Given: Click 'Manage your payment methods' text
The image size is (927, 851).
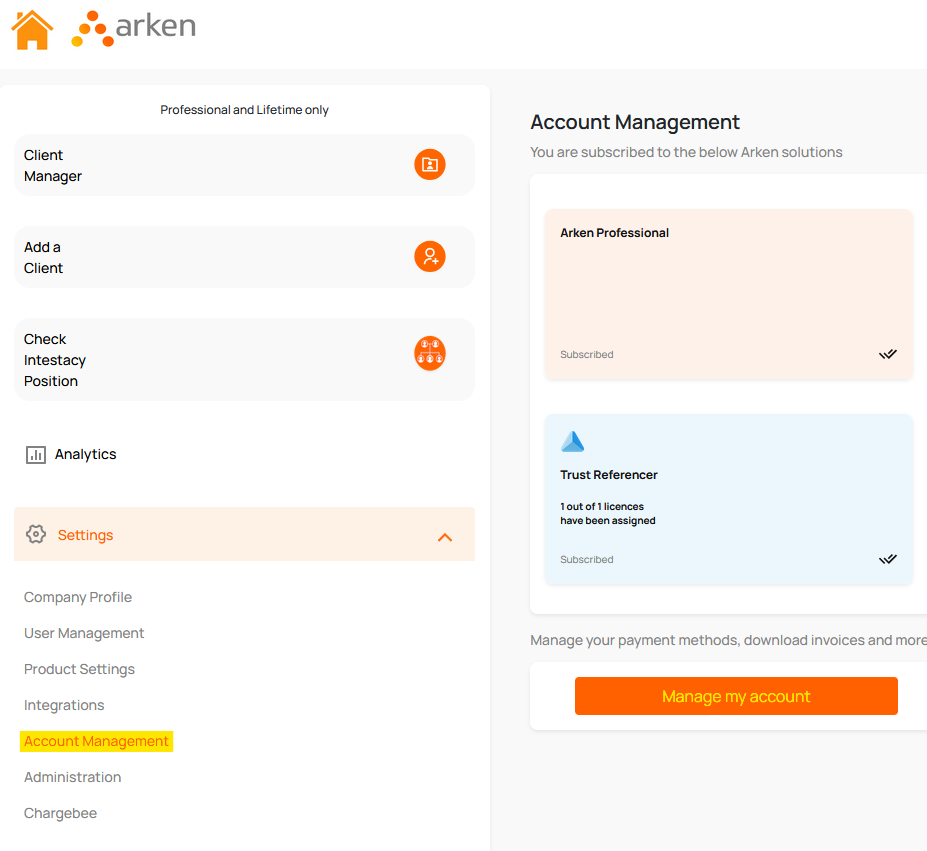Looking at the screenshot, I should 636,640.
